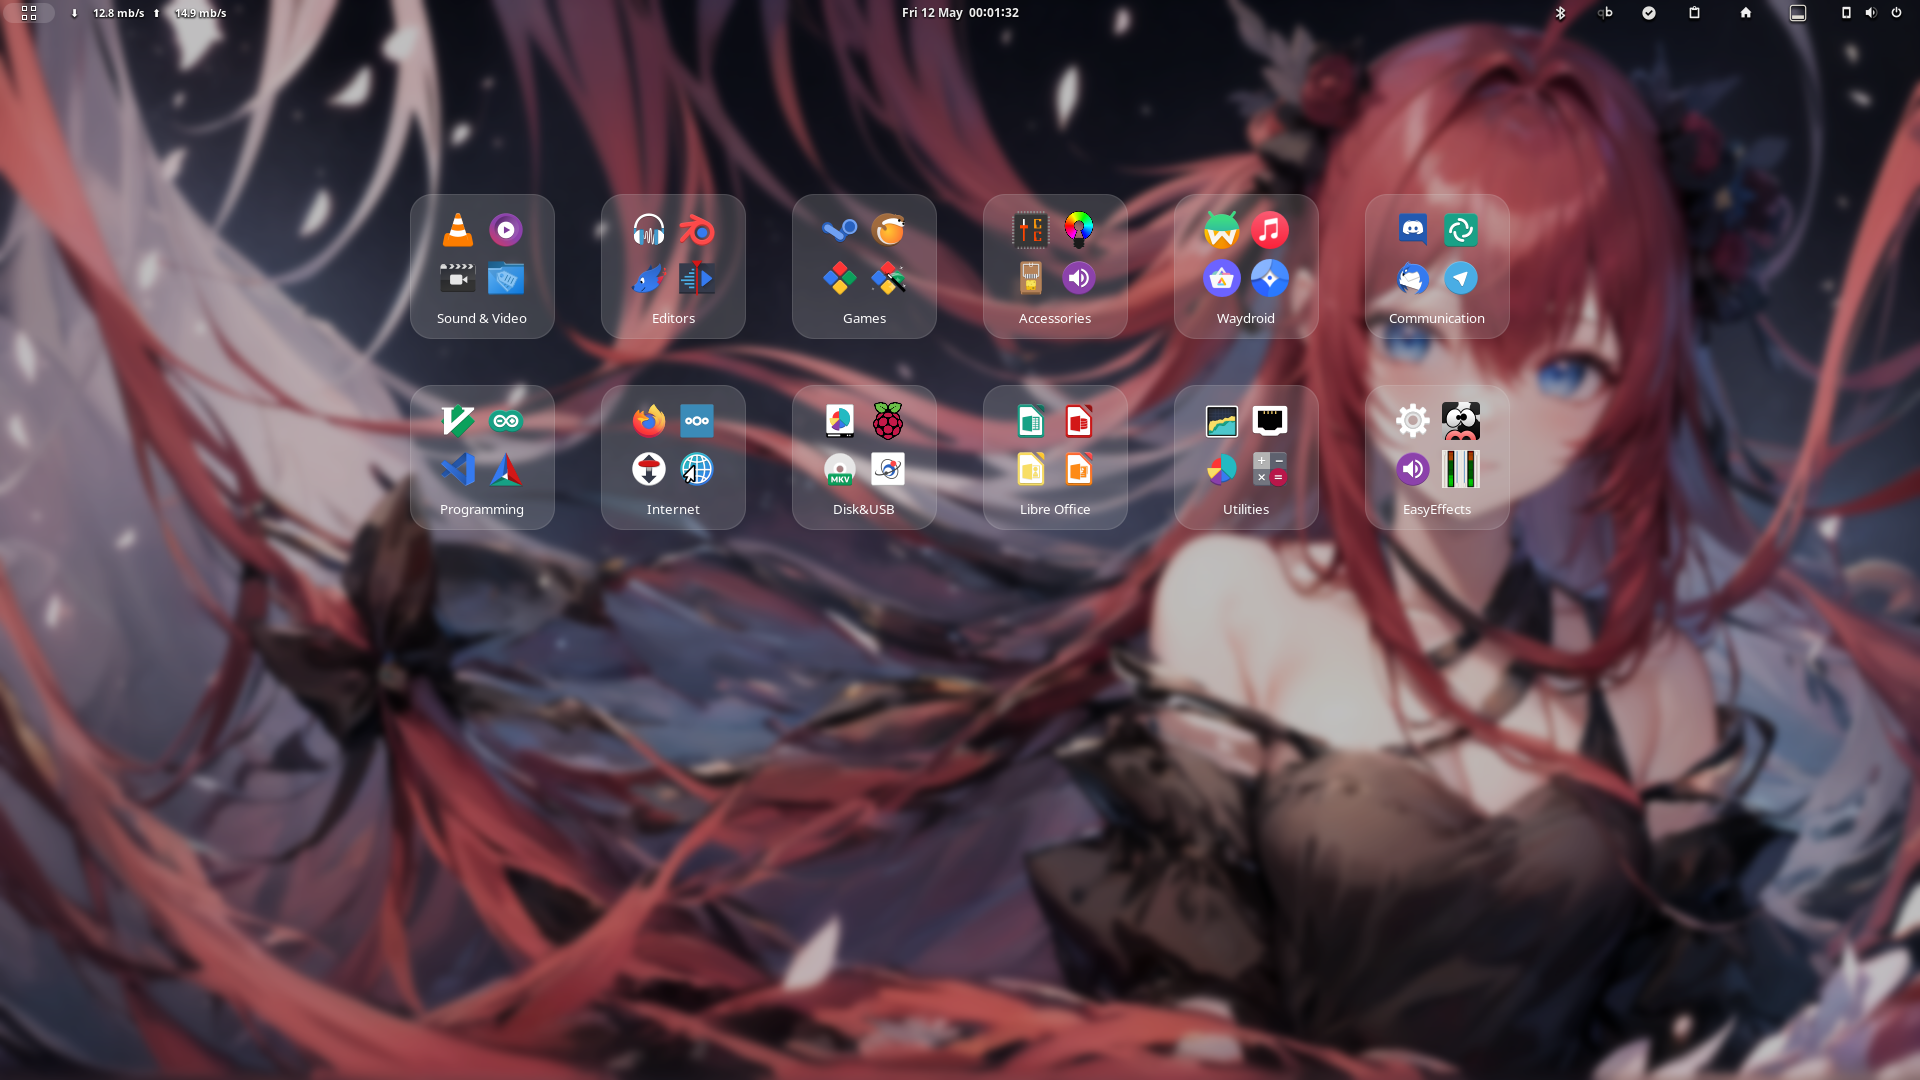Expand the Waydroid folder

pyautogui.click(x=1246, y=267)
